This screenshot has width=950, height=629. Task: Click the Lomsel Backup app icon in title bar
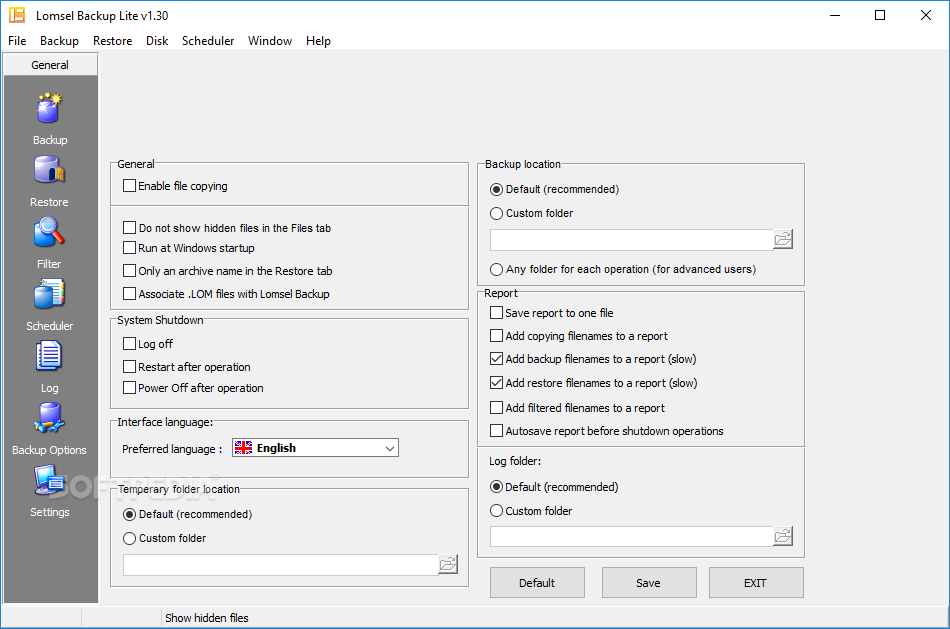pos(17,15)
